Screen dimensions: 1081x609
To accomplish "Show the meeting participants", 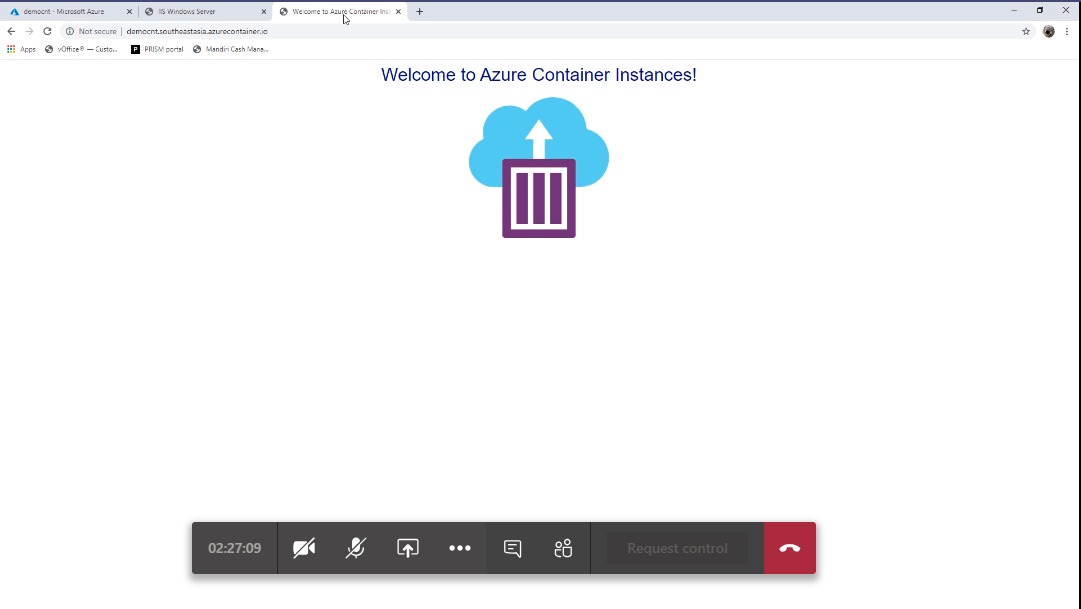I will coord(563,548).
